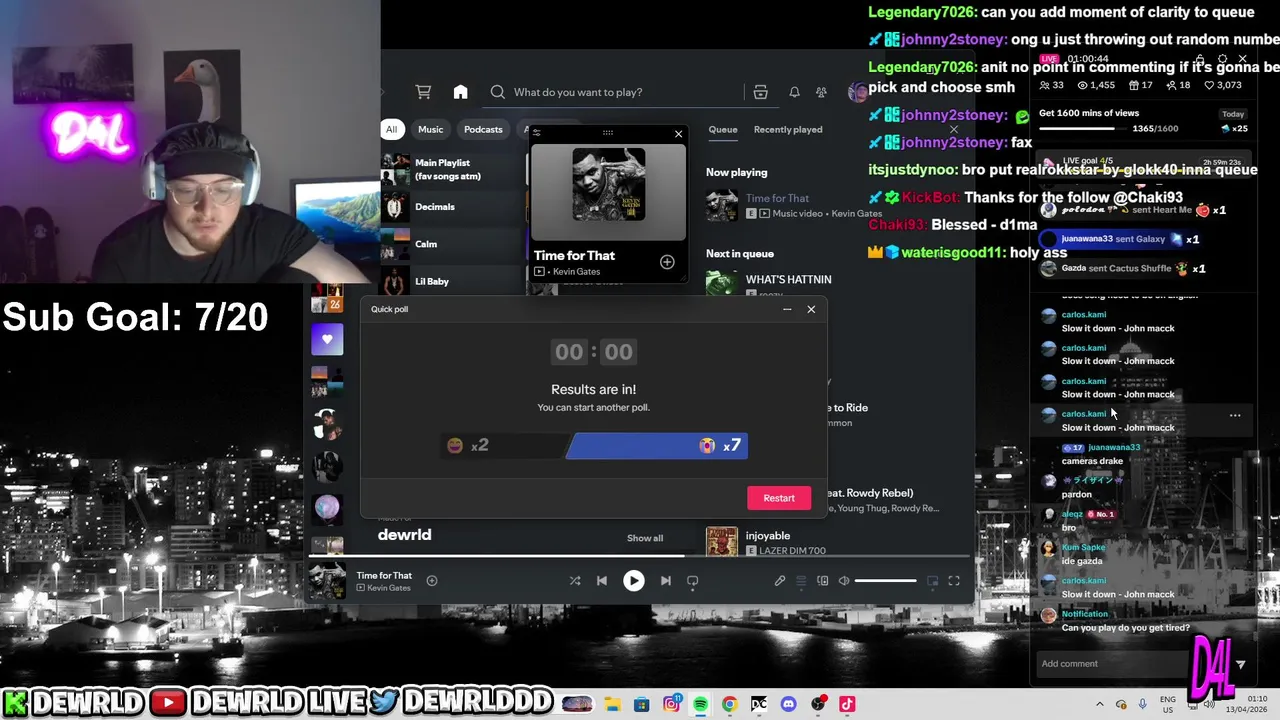Open miniplayer settings sliders icon
Viewport: 1280px width, 720px height.
(x=537, y=132)
